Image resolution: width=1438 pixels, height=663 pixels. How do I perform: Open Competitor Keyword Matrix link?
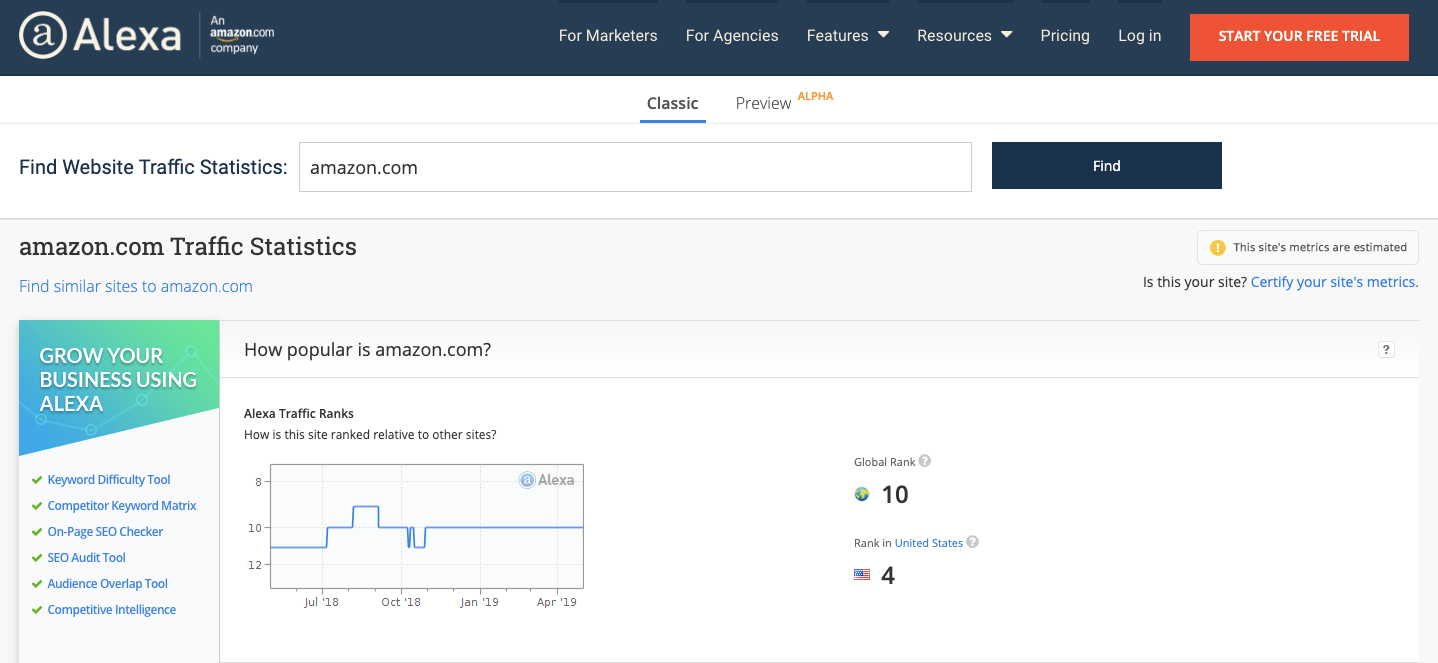pyautogui.click(x=122, y=506)
